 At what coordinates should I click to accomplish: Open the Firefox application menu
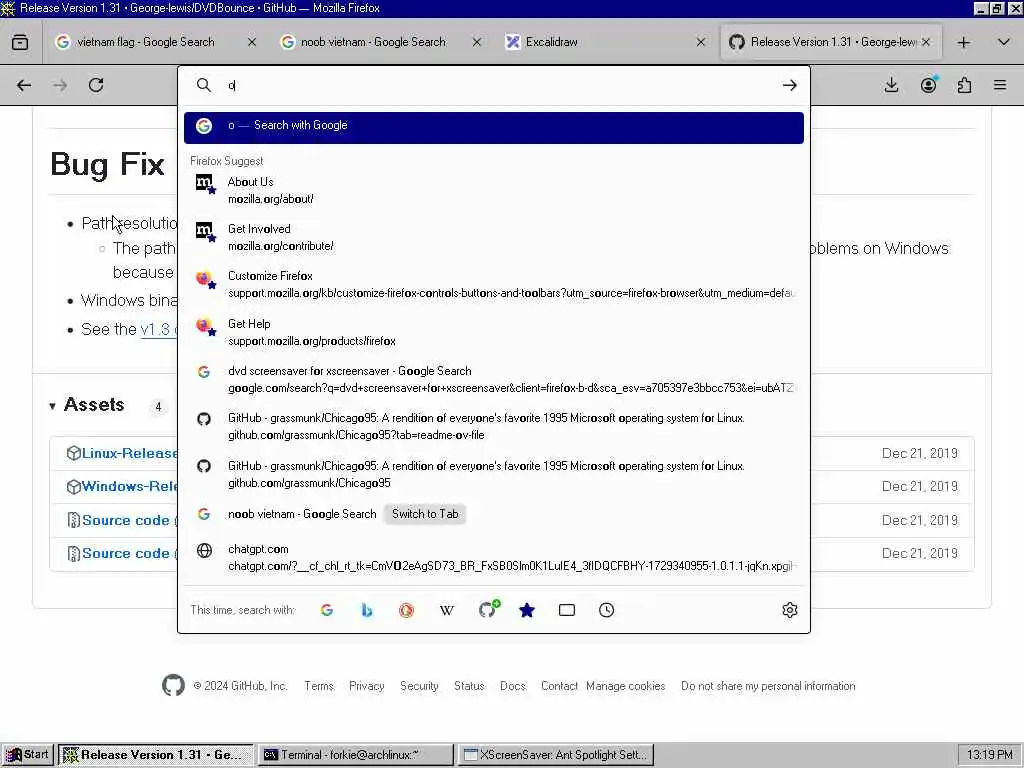pyautogui.click(x=1000, y=85)
